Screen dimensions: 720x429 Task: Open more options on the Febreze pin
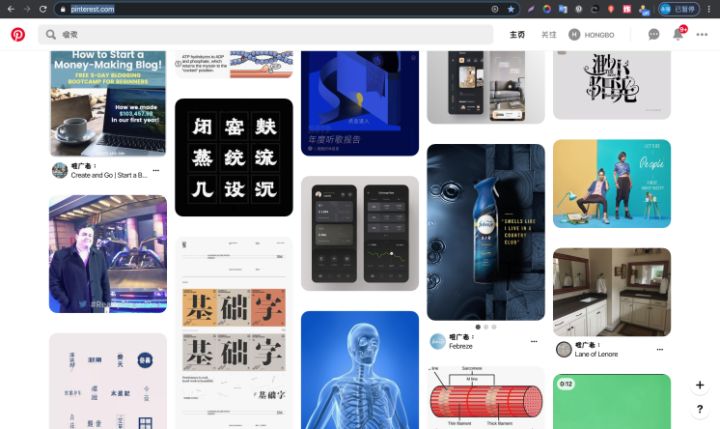point(534,341)
